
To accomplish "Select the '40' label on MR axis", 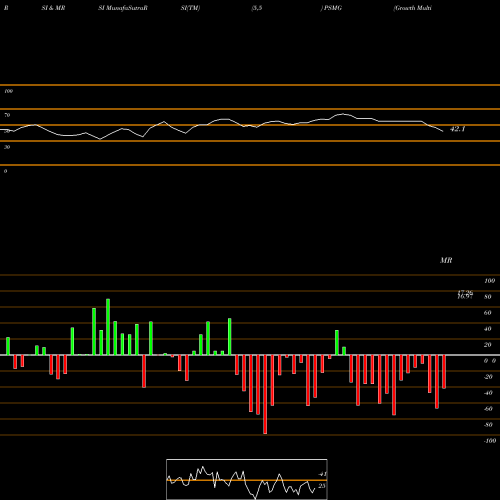I will click(488, 329).
